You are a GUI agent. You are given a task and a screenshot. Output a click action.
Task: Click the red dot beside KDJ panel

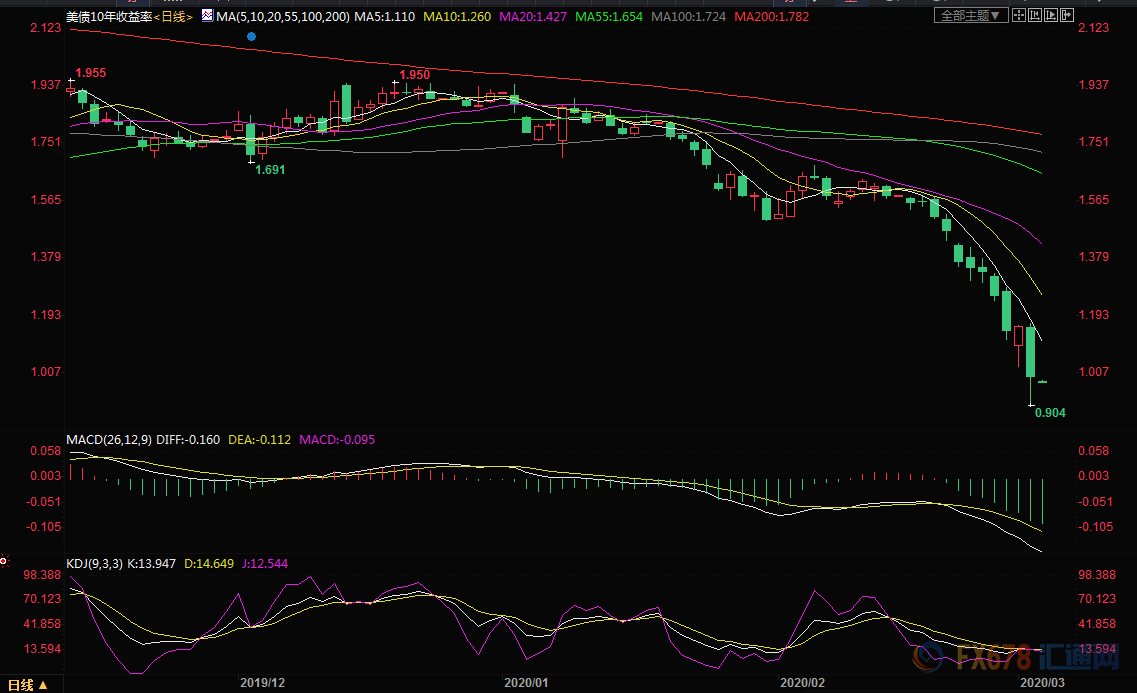coord(4,560)
